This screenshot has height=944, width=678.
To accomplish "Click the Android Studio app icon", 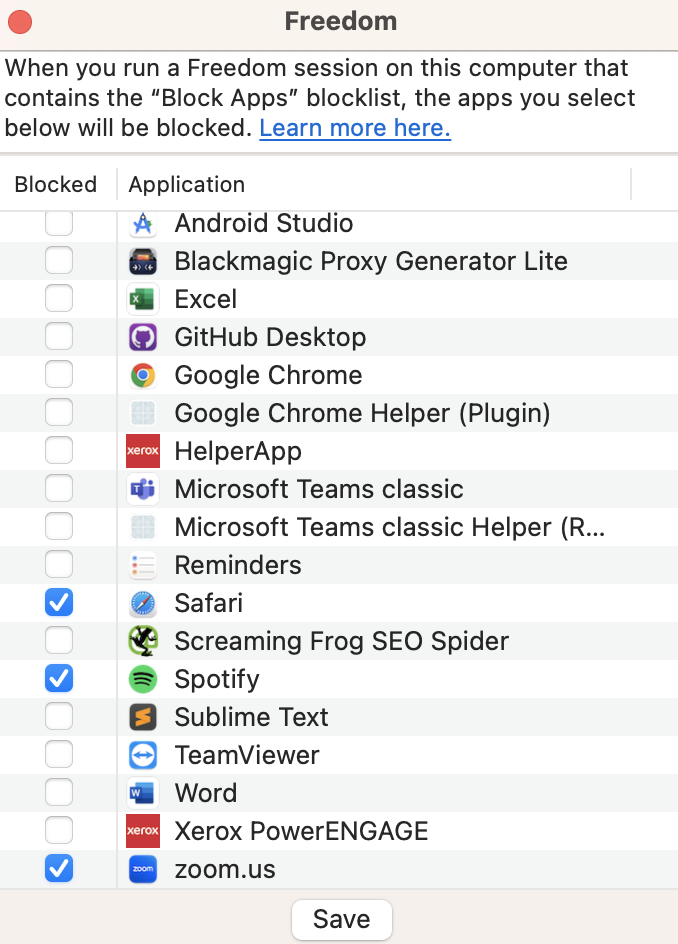I will (143, 223).
